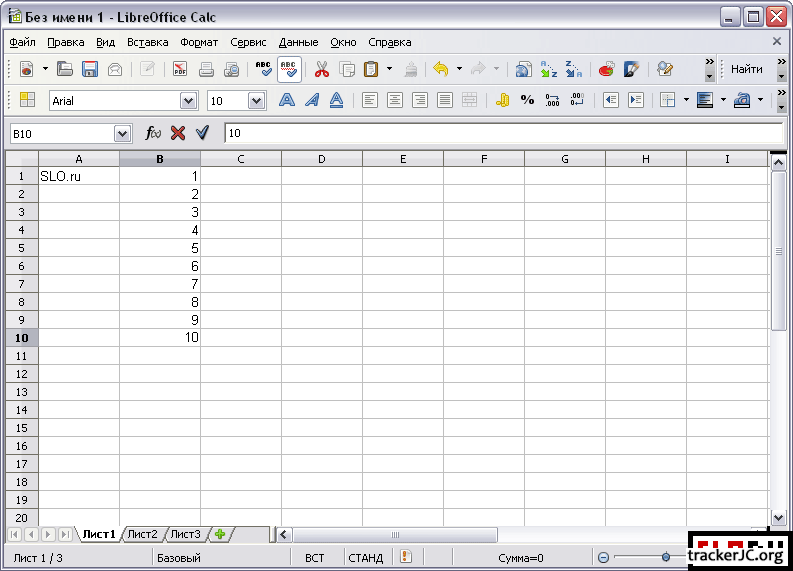Insert a chart from toolbar
Image resolution: width=793 pixels, height=571 pixels.
606,69
